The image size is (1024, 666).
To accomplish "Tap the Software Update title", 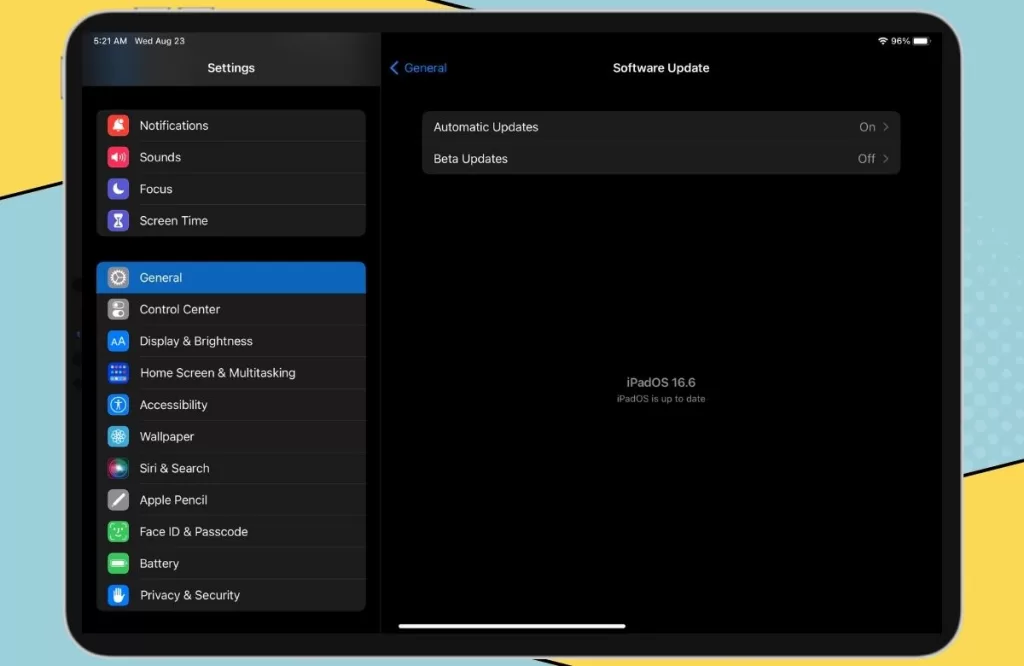I will [x=661, y=68].
